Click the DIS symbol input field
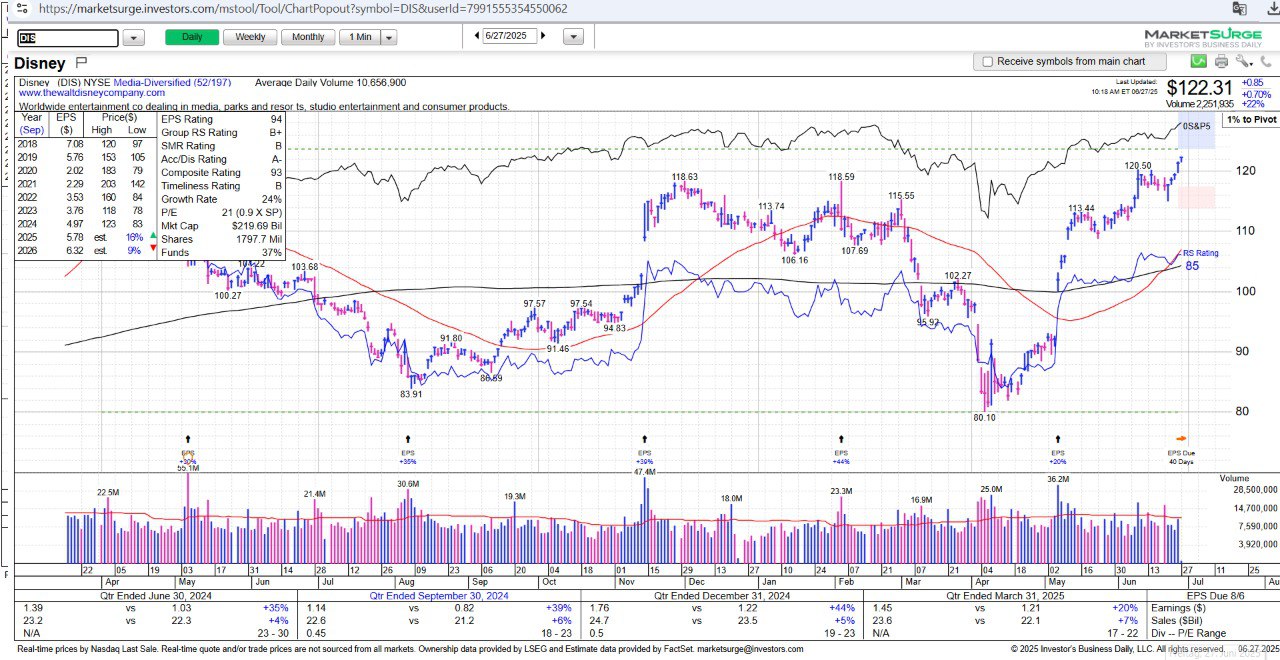This screenshot has height=660, width=1280. [x=68, y=38]
